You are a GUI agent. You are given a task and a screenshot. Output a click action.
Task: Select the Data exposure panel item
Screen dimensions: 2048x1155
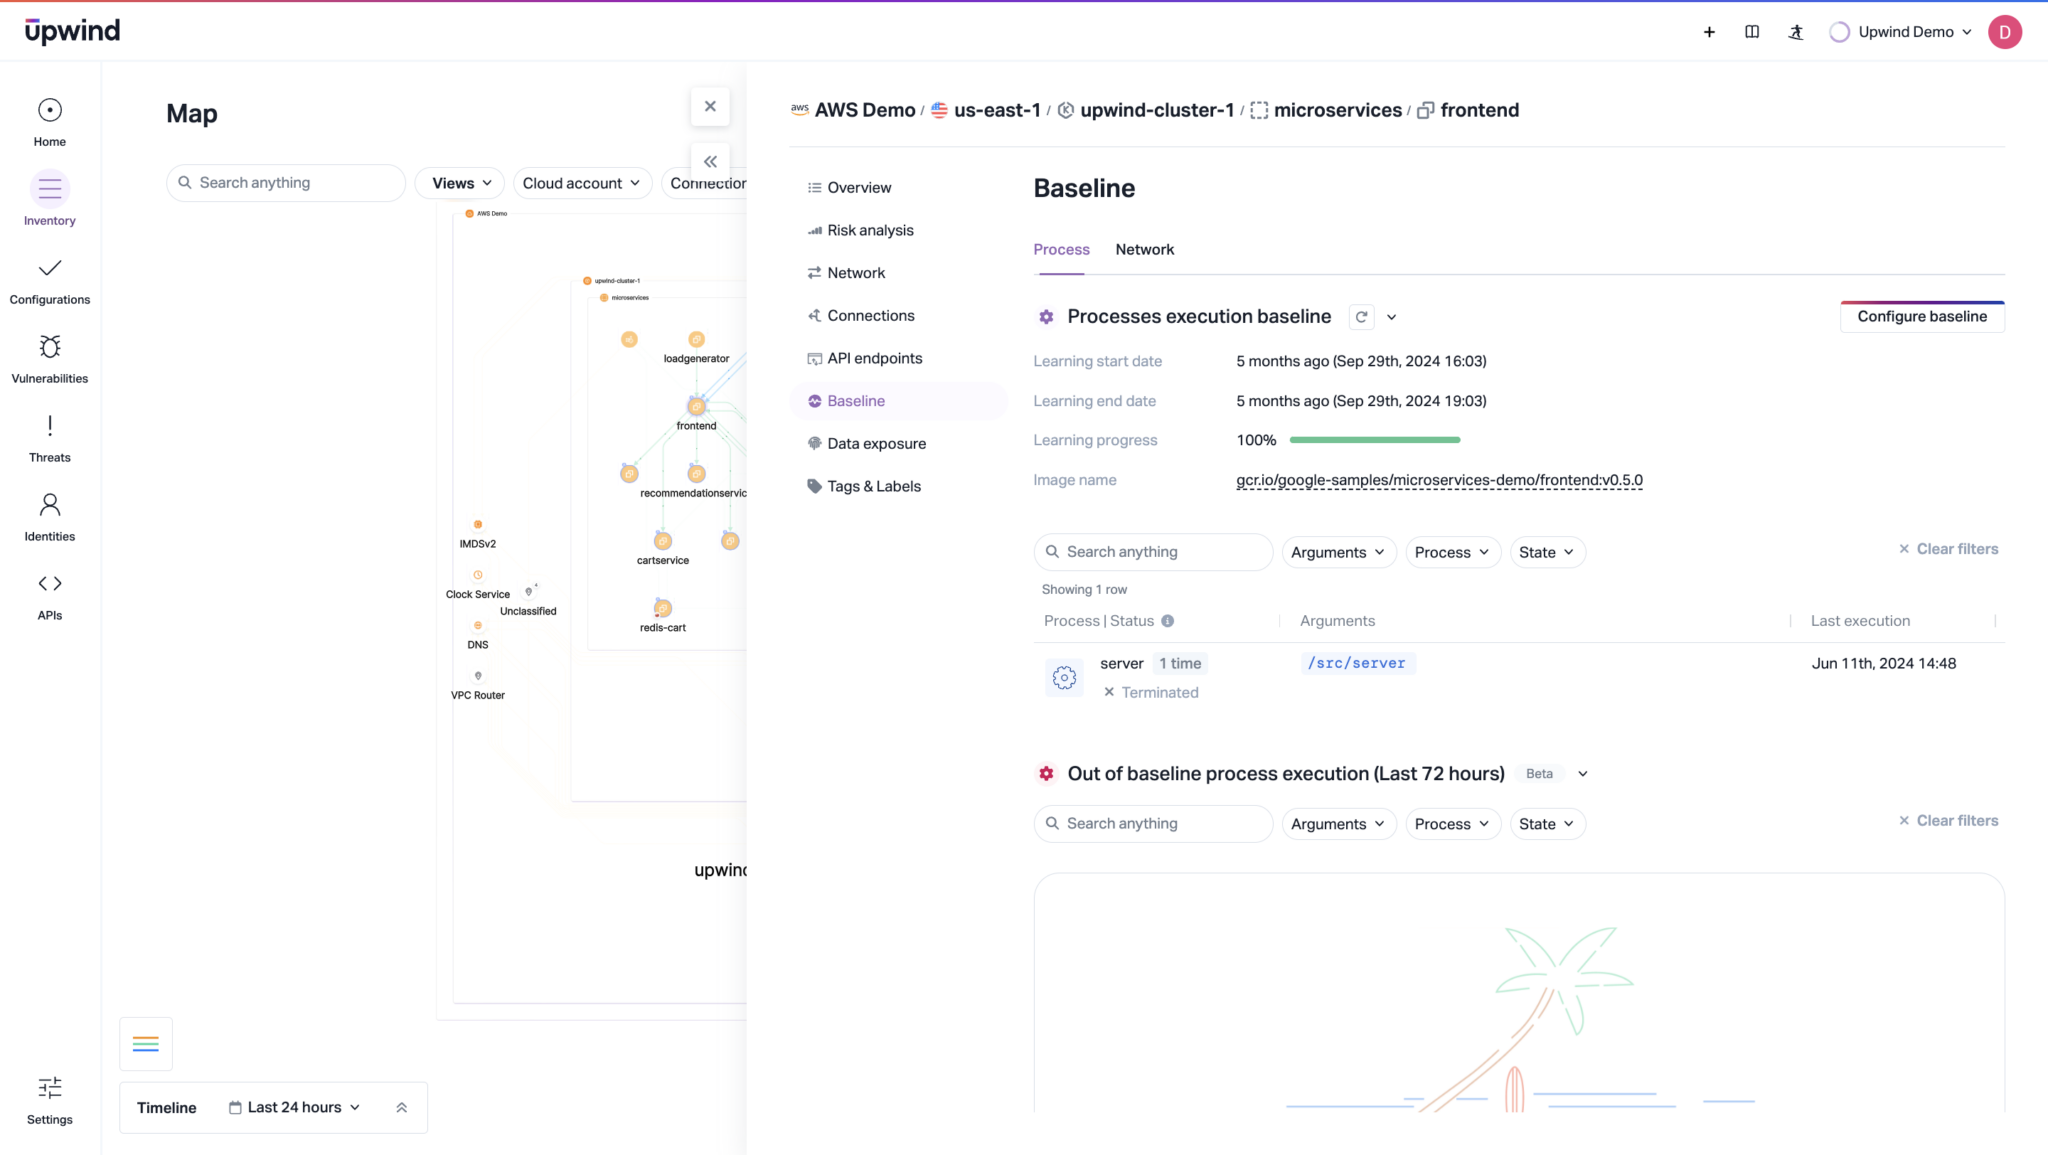pos(876,443)
